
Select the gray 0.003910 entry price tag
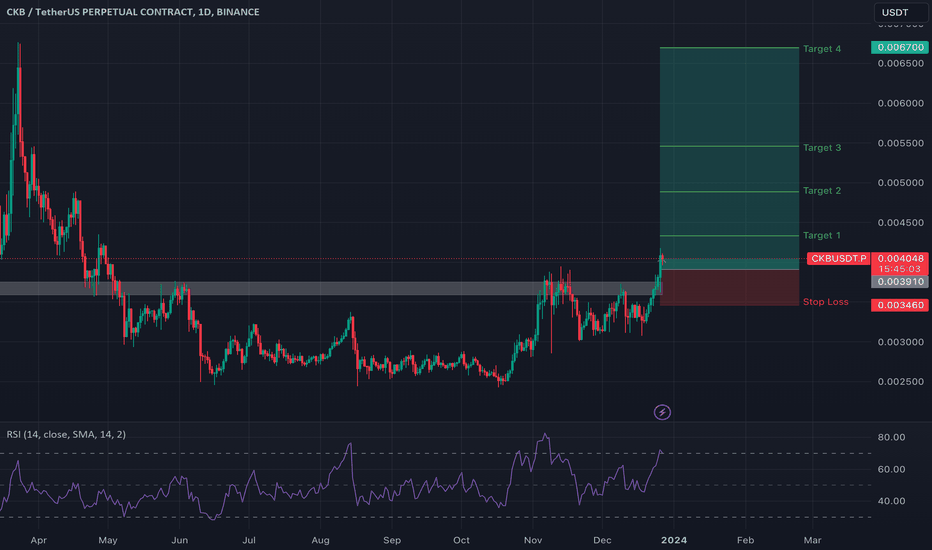(x=900, y=282)
